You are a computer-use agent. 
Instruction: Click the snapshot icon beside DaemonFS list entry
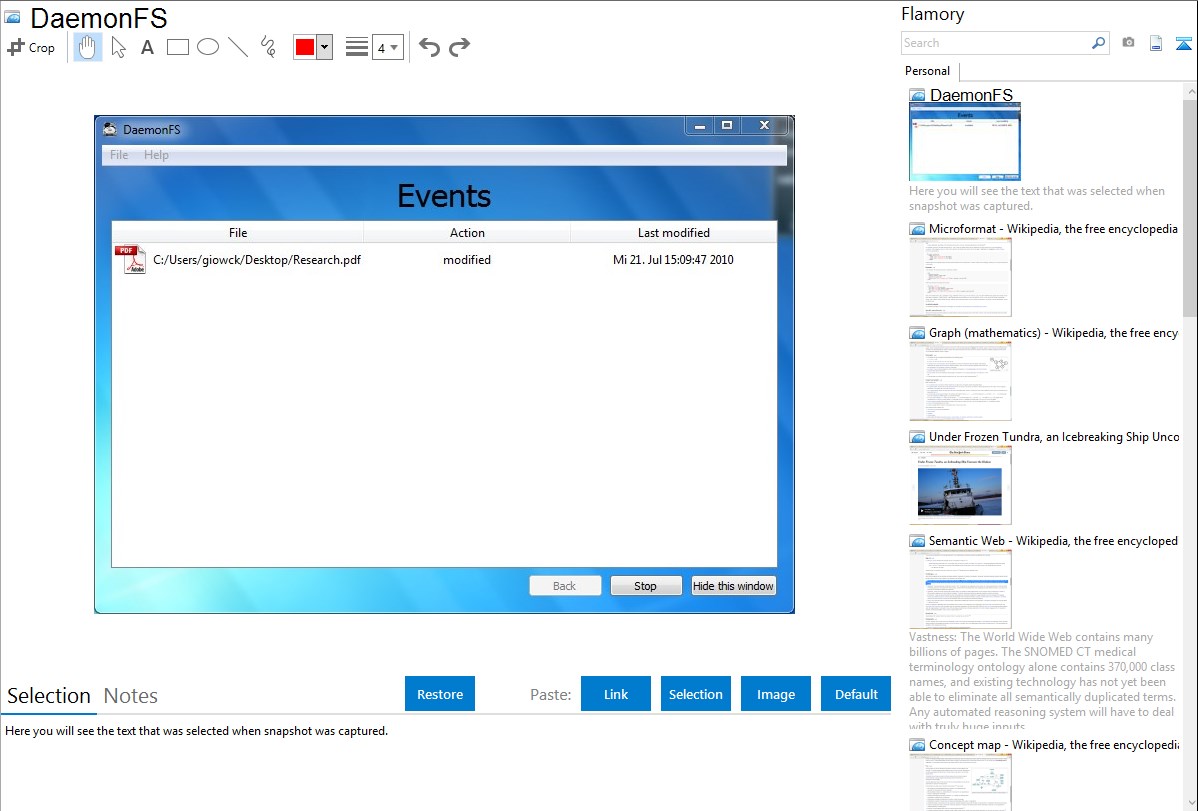pos(917,95)
